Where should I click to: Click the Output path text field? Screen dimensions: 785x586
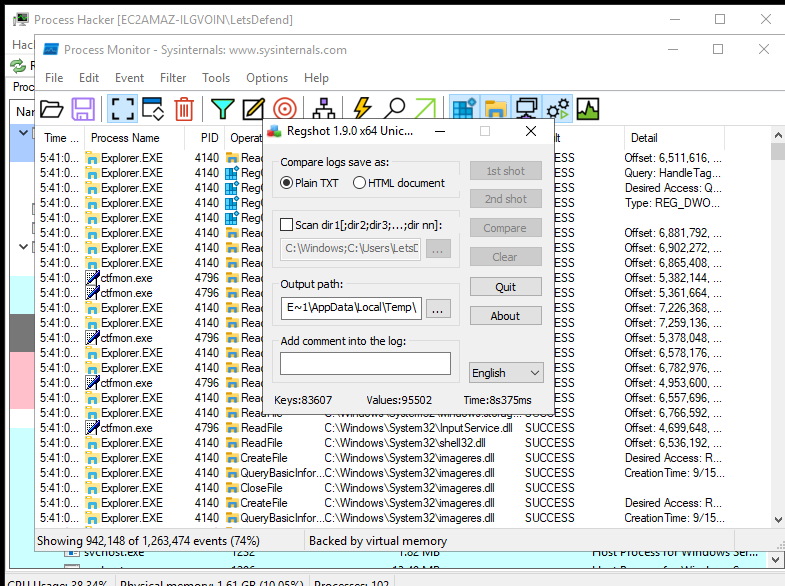351,307
